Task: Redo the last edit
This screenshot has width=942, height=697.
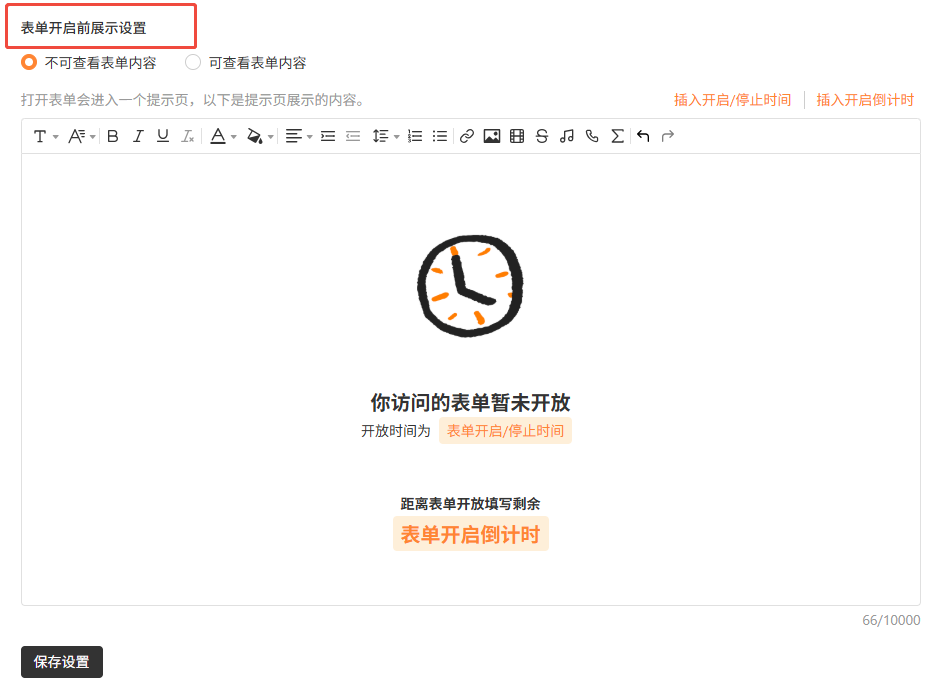Action: tap(667, 136)
